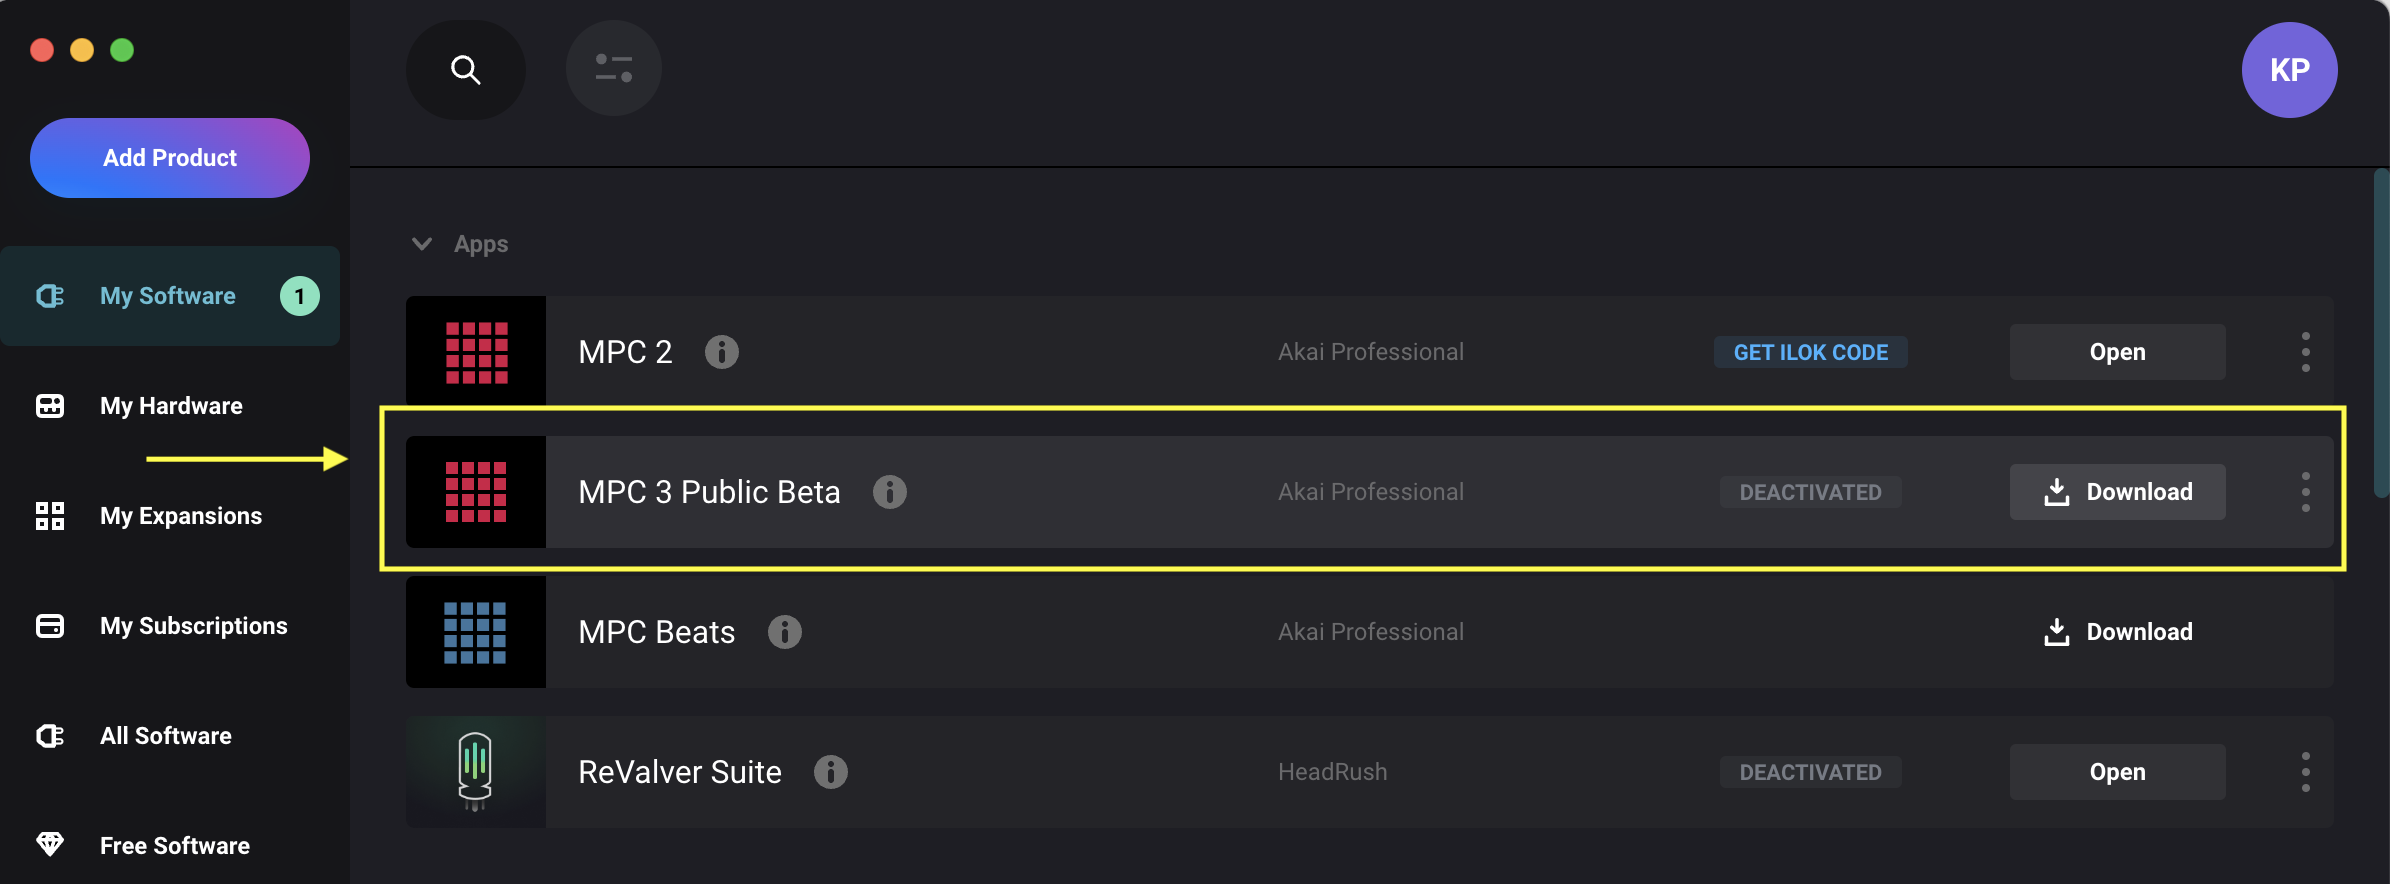Switch to My Expansions section
Screen dimensions: 2390x884
(x=181, y=516)
